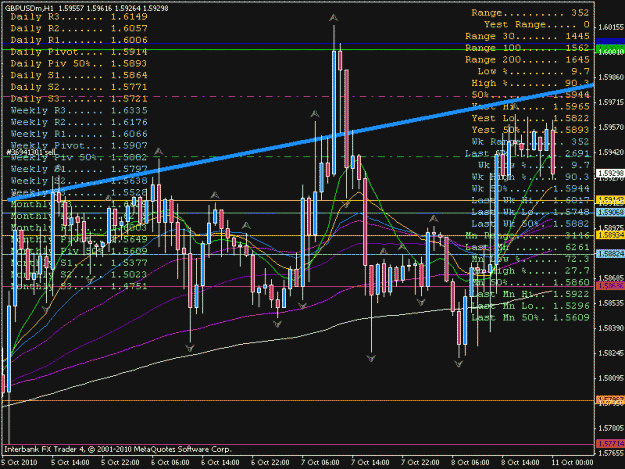Click the down fractal arrow below the lowest 8 Oct candle
Viewport: 625px width, 469px height.
tap(459, 363)
